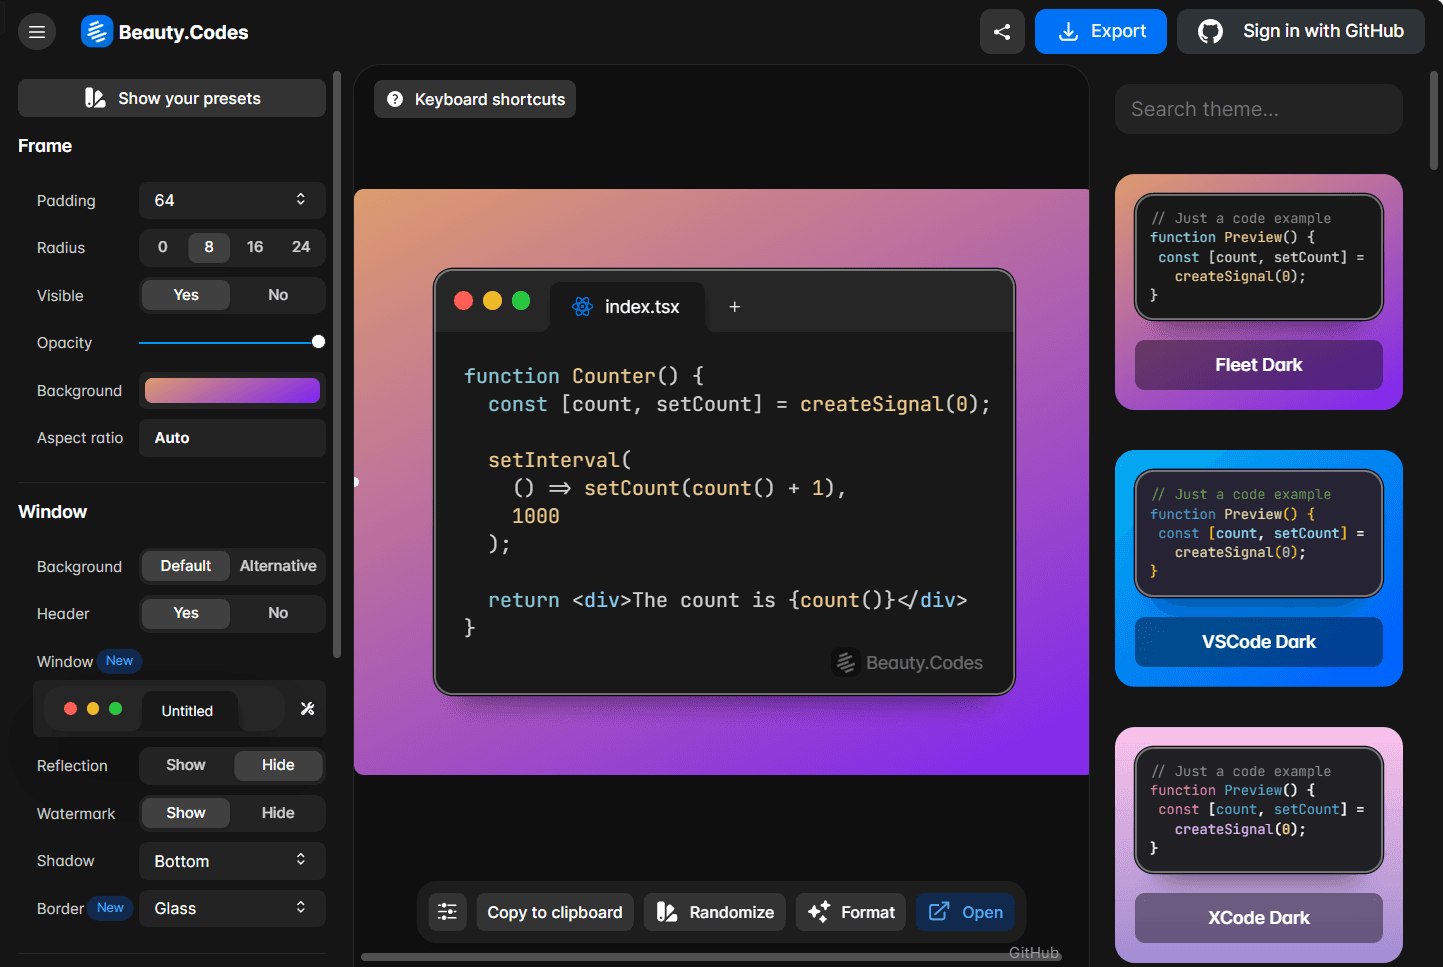Open the settings sliders icon in bottom toolbar
The width and height of the screenshot is (1443, 967).
pyautogui.click(x=447, y=912)
